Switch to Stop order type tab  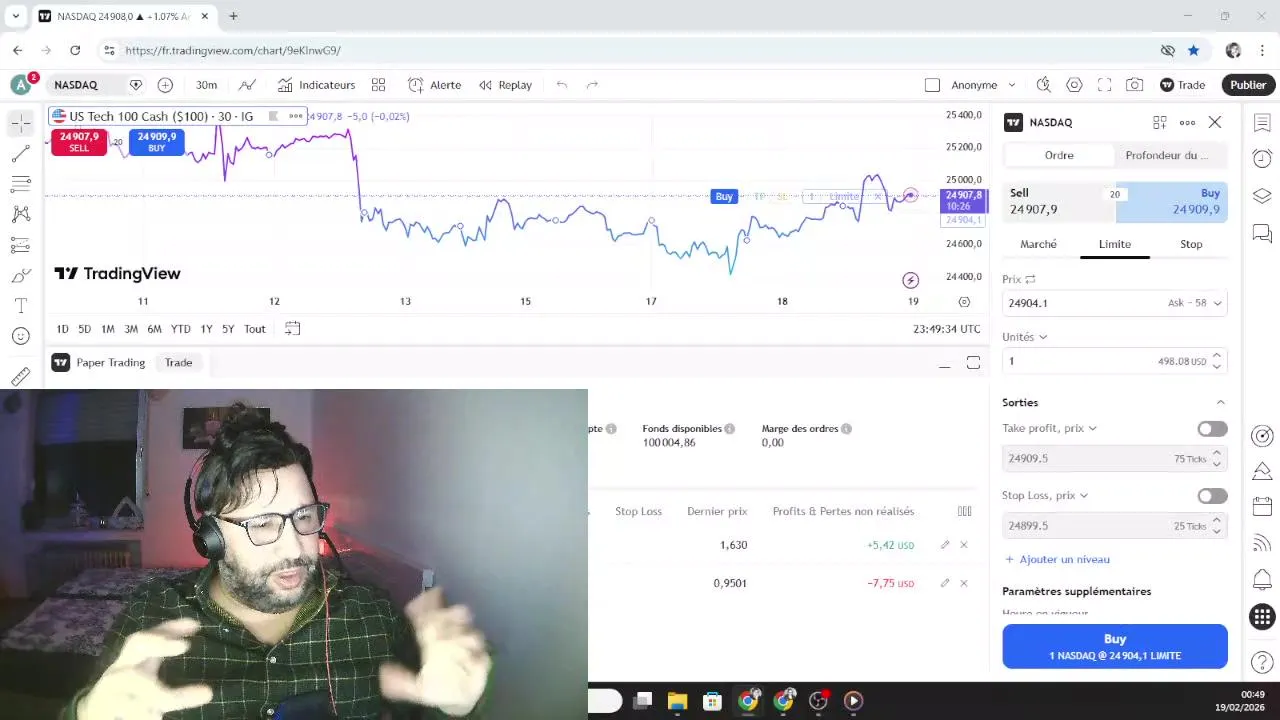coord(1191,244)
